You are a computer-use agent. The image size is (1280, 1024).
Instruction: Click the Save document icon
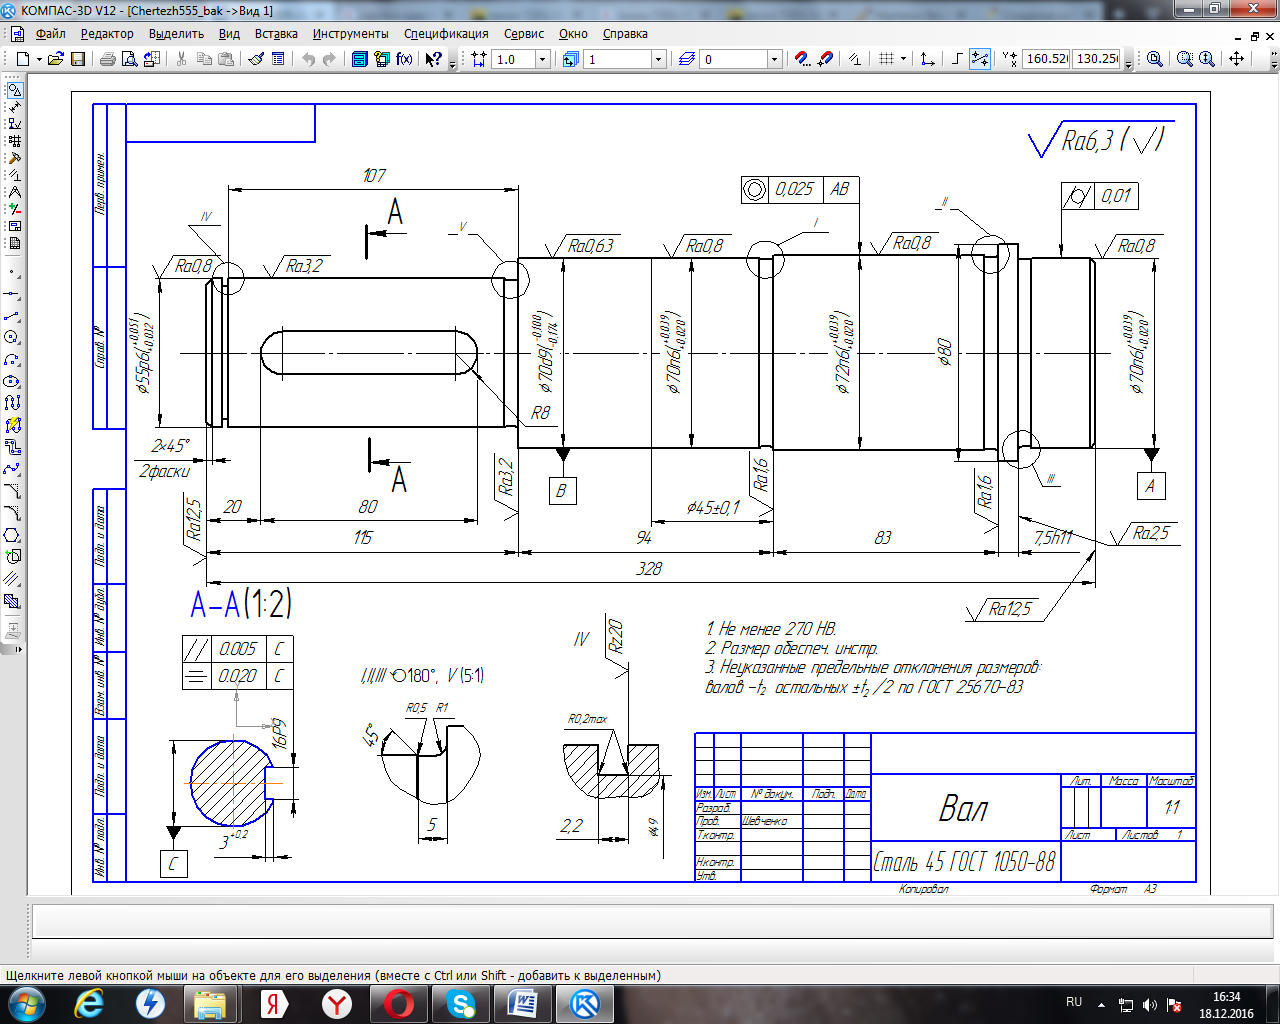(x=78, y=59)
